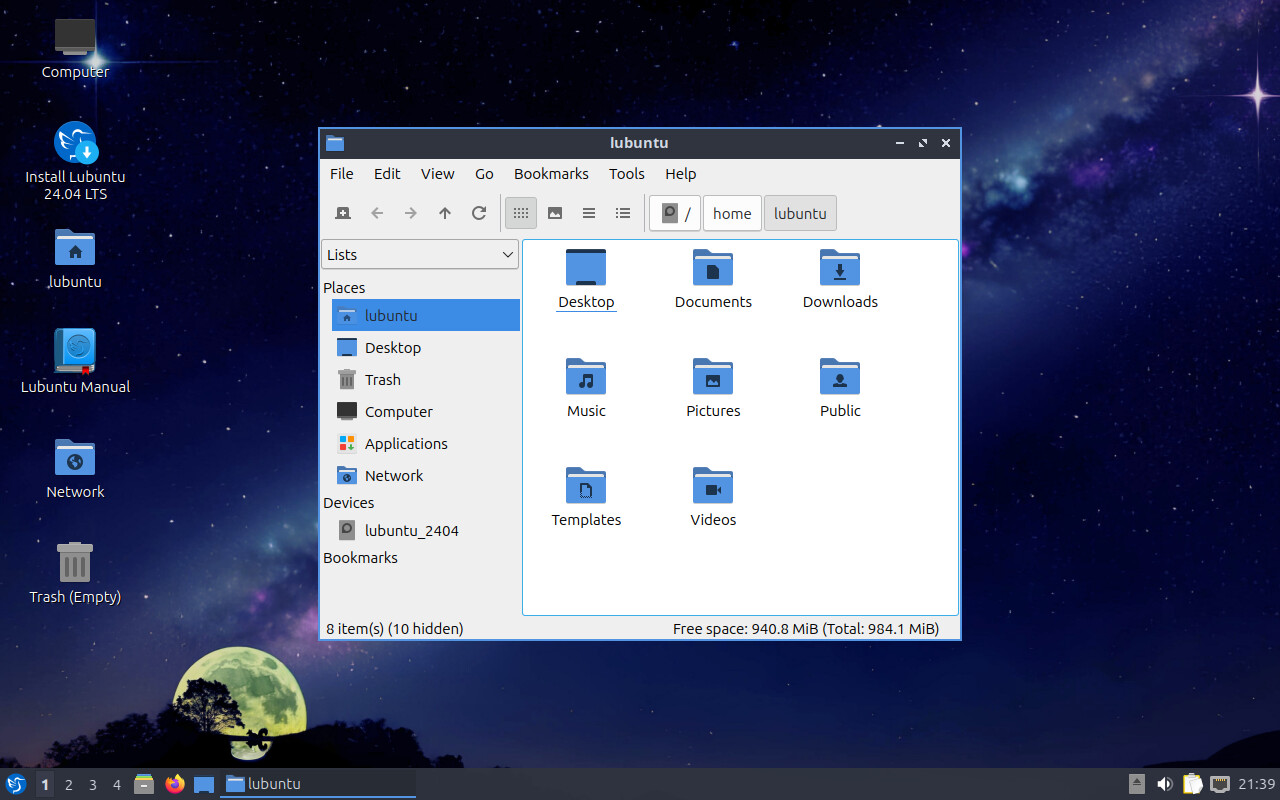Switch to detailed list view mode
Viewport: 1280px width, 800px height.
[x=623, y=213]
